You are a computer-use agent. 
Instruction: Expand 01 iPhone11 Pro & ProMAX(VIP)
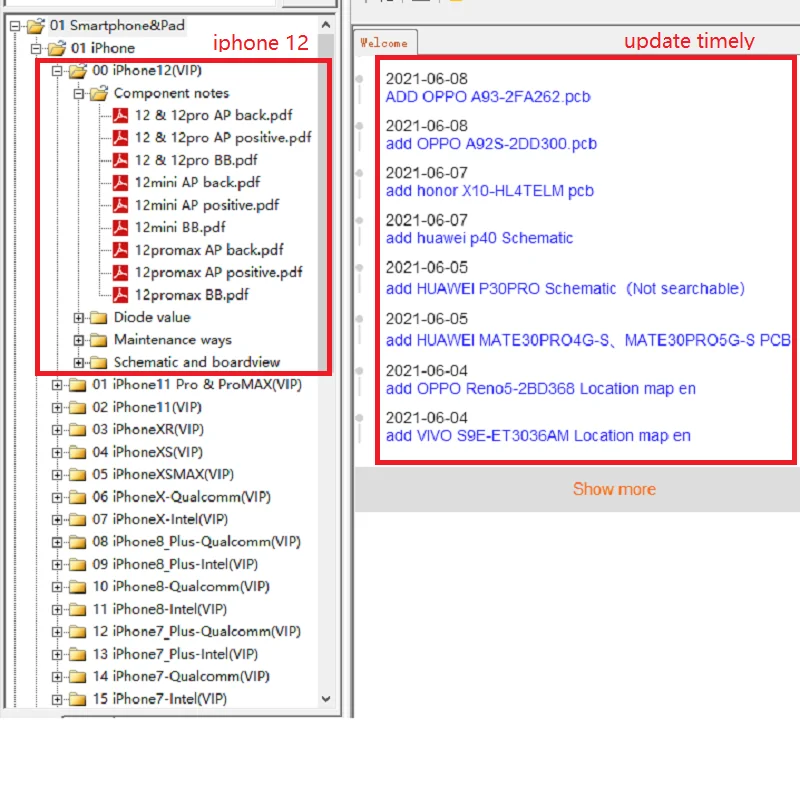coord(57,385)
